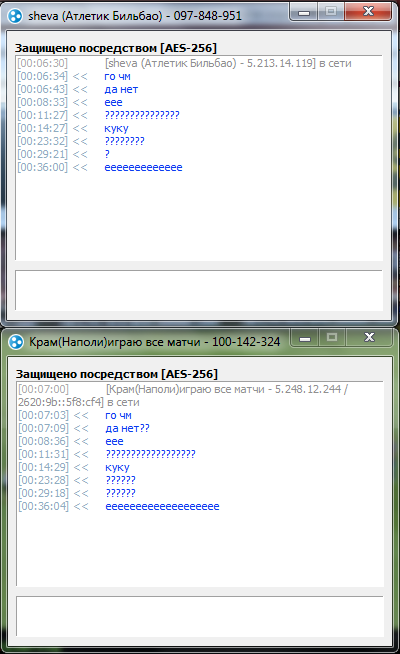Maximize the Крам(Наполи) chat window

332,338
